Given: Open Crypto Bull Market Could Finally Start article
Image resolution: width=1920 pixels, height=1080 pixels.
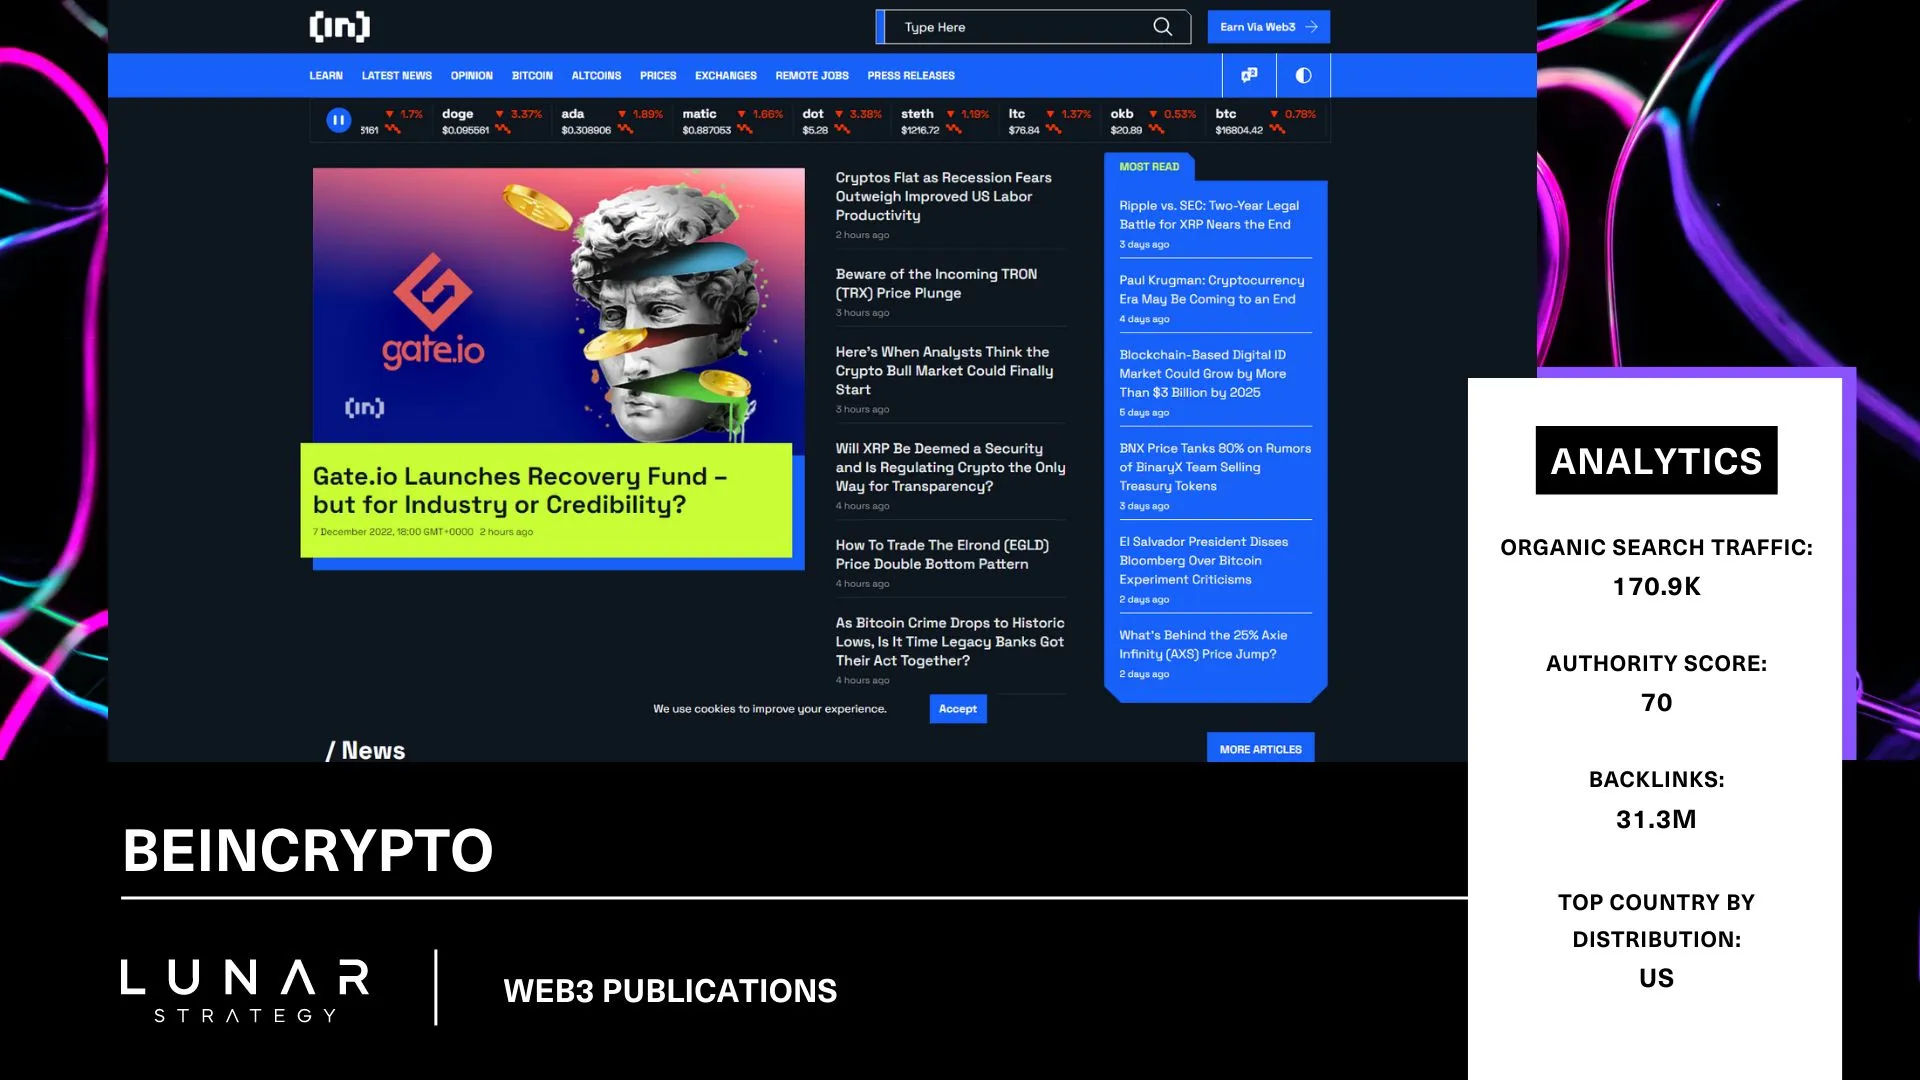Looking at the screenshot, I should pos(944,370).
